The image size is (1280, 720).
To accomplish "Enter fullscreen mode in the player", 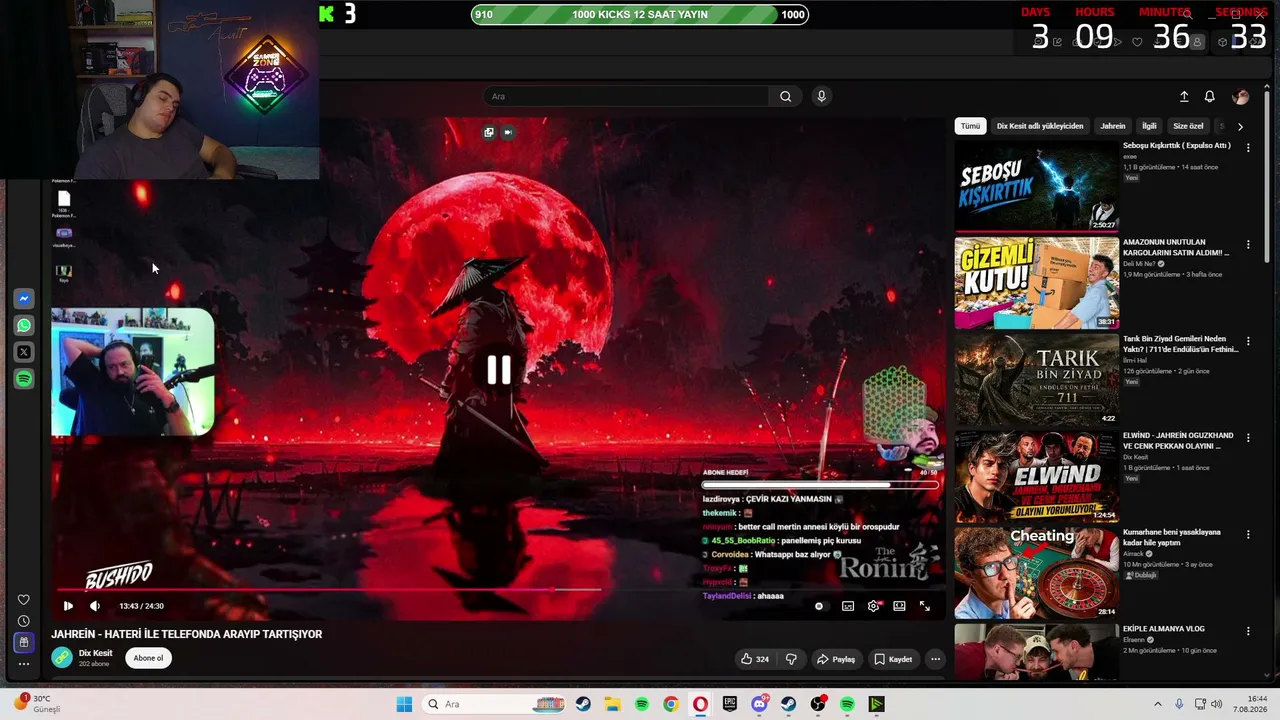I will click(925, 606).
